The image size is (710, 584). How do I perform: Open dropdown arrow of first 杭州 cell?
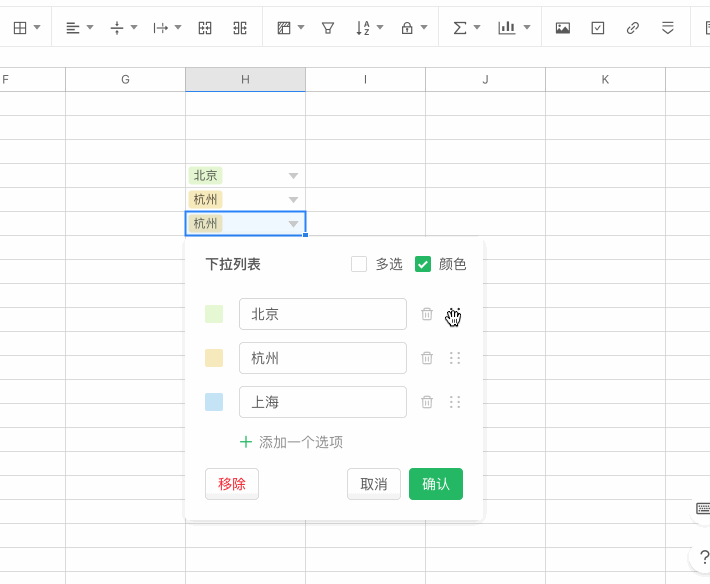pos(293,200)
